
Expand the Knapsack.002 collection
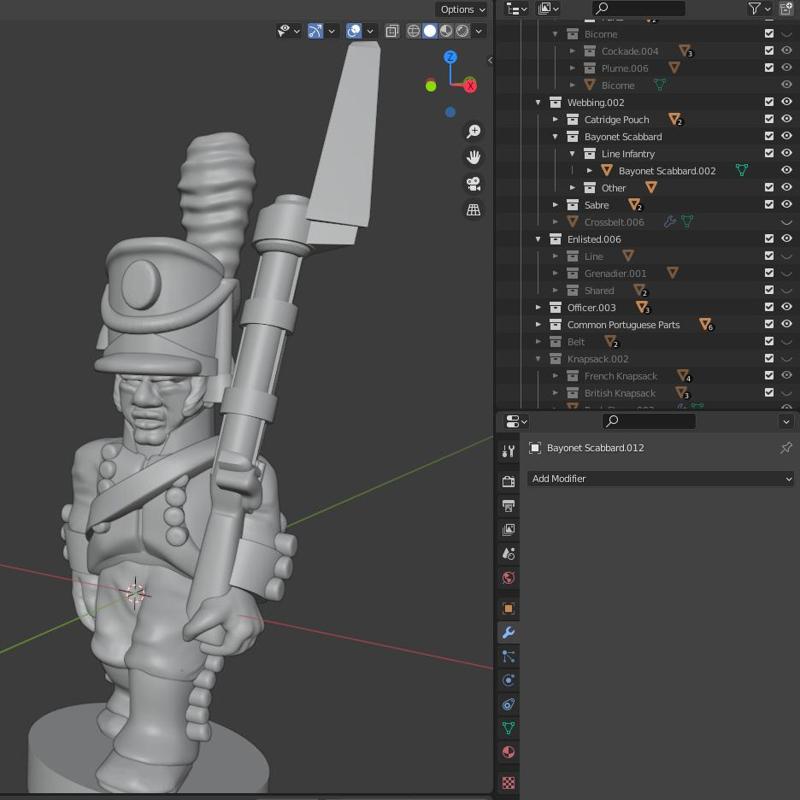point(540,358)
